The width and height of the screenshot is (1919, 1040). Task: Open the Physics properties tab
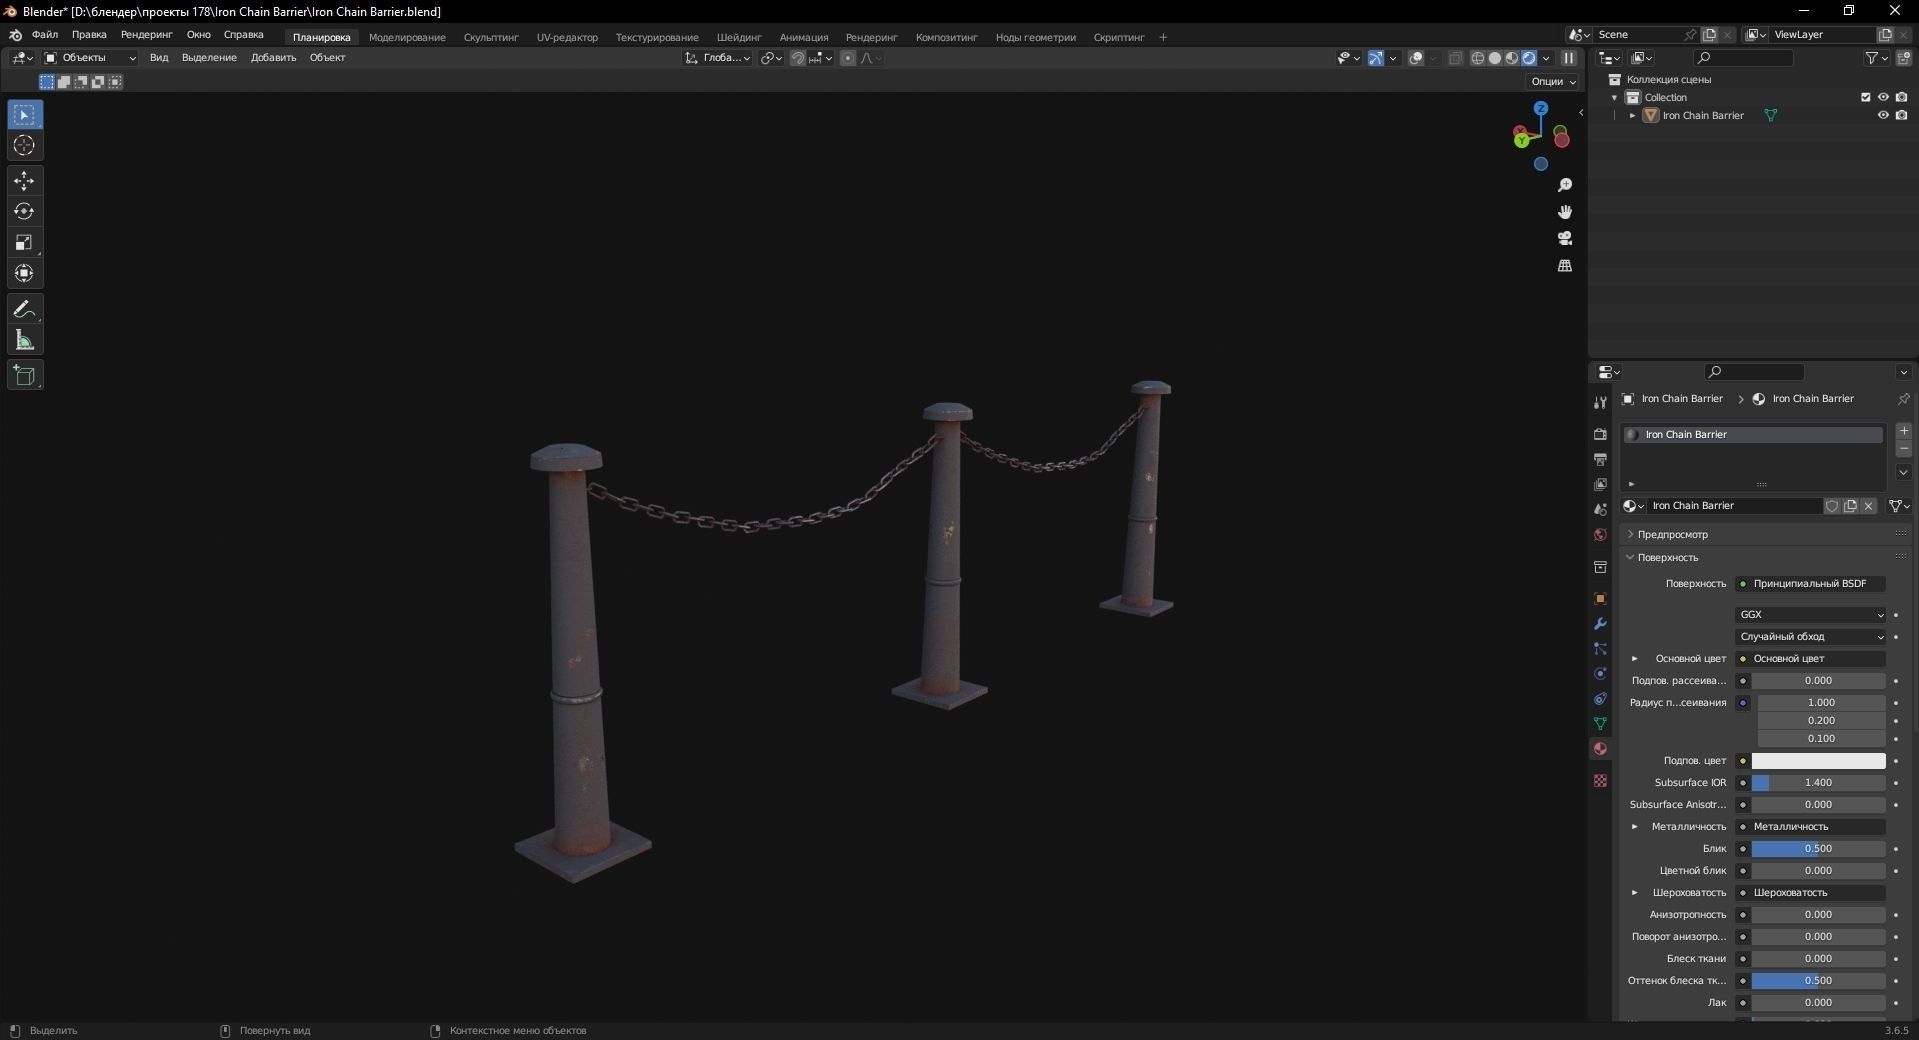point(1600,674)
